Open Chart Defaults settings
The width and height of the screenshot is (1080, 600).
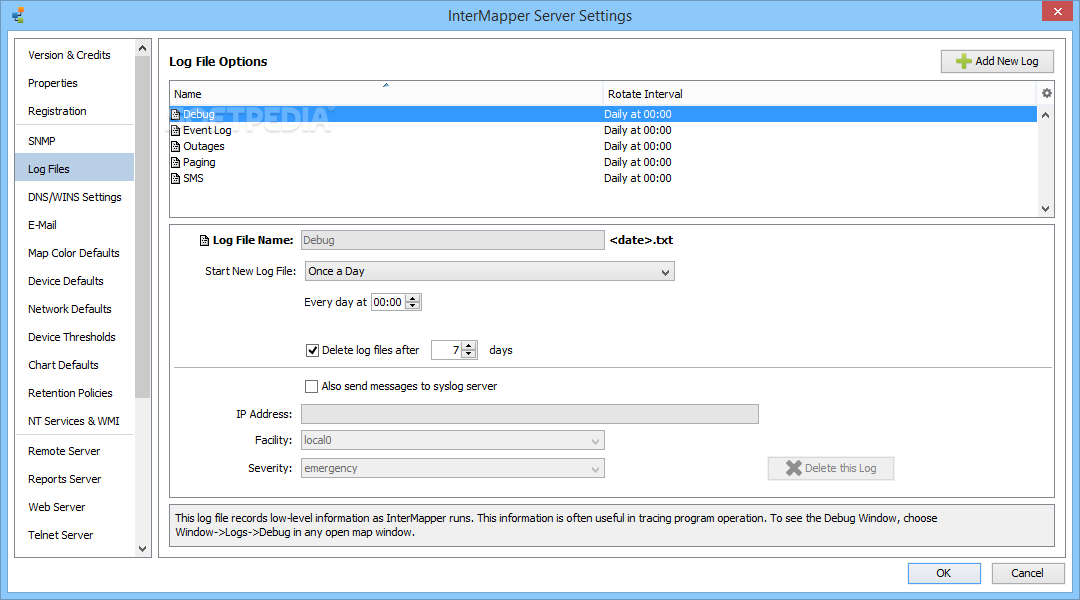[x=63, y=365]
